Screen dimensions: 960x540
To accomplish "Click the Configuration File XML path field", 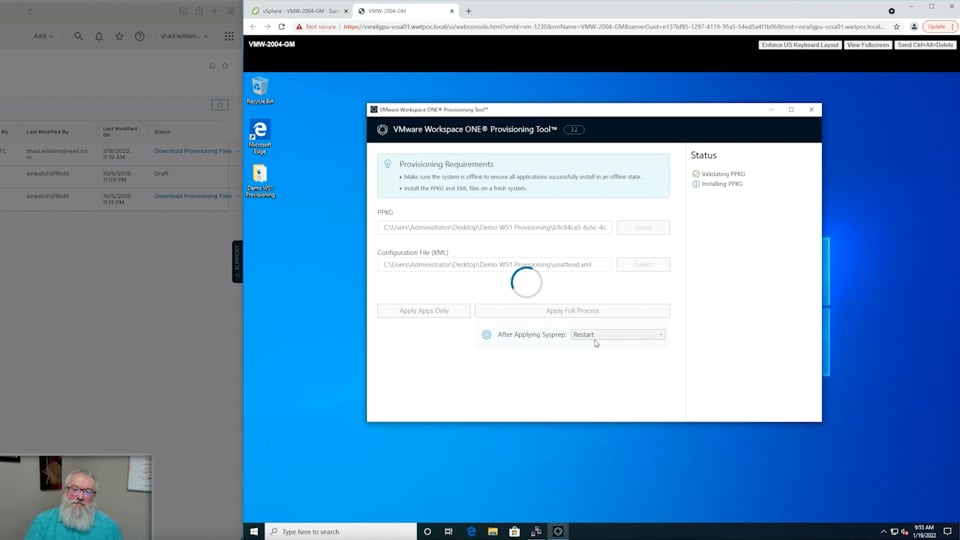I will click(x=494, y=264).
